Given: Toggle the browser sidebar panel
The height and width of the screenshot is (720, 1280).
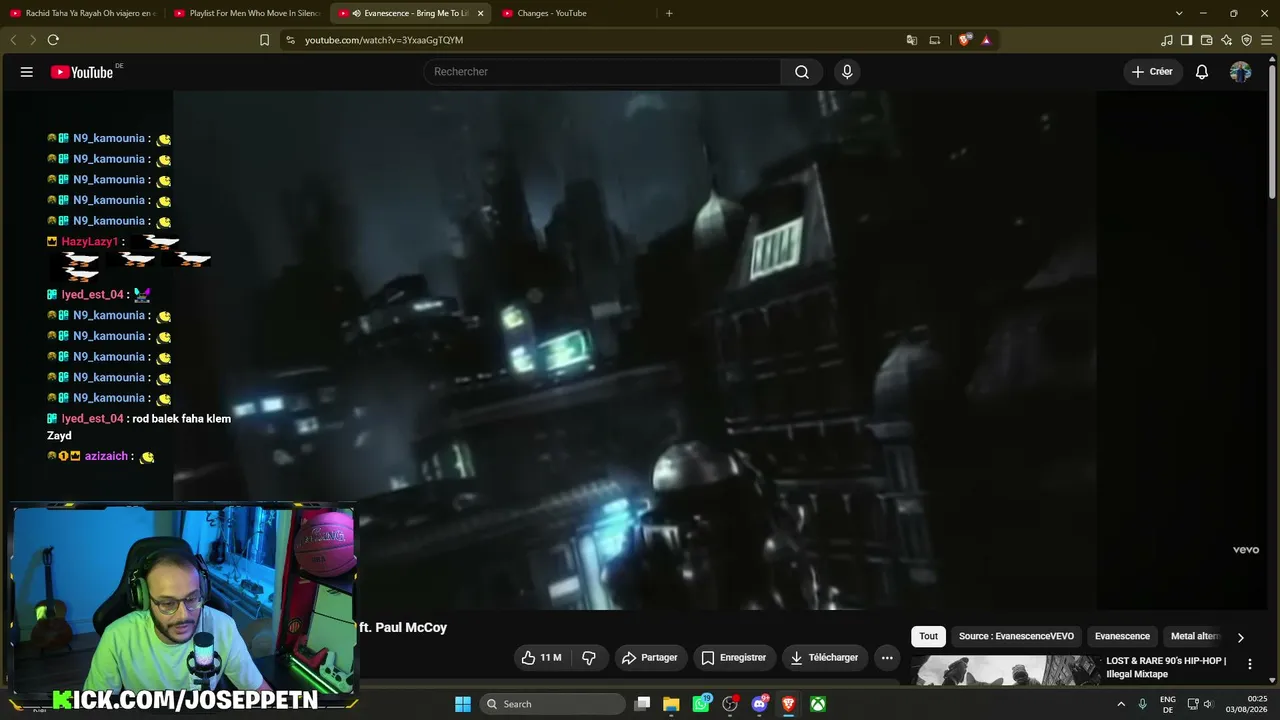Looking at the screenshot, I should coord(1186,40).
